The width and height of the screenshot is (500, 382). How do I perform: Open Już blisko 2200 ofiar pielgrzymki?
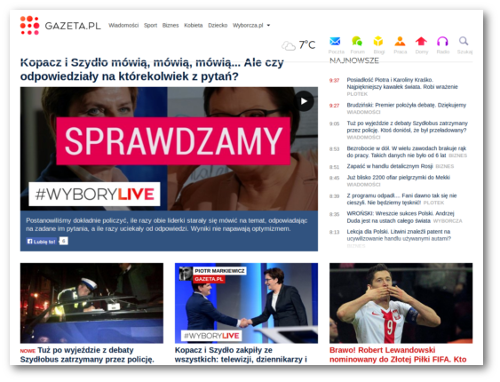[x=398, y=177]
